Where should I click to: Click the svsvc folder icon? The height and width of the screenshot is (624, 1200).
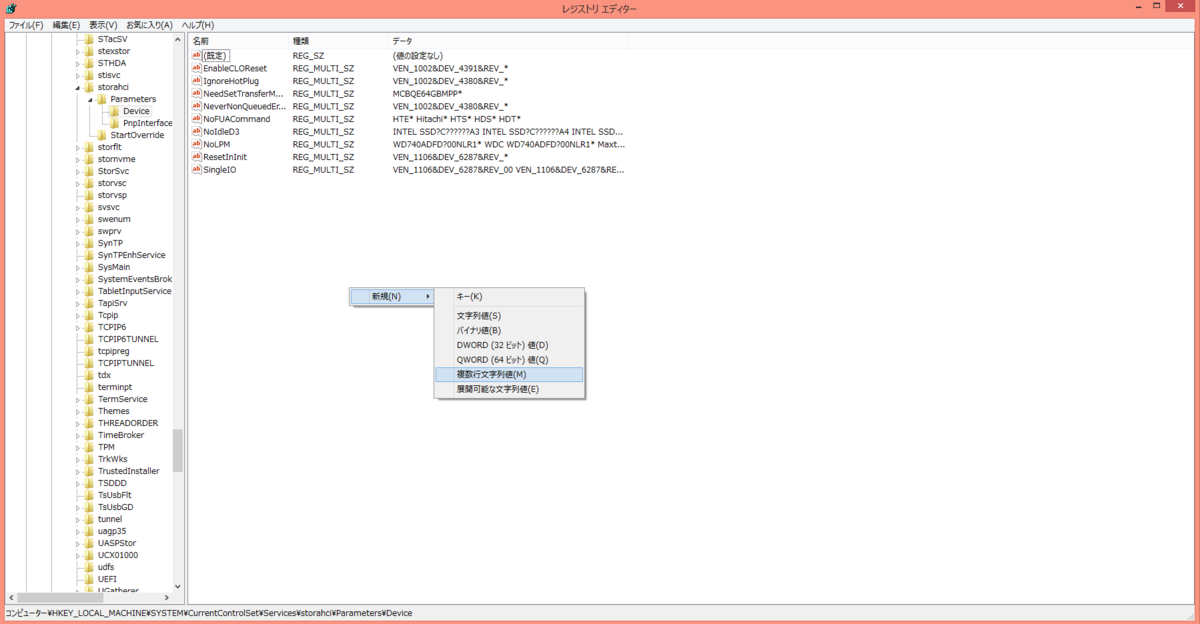tap(89, 207)
